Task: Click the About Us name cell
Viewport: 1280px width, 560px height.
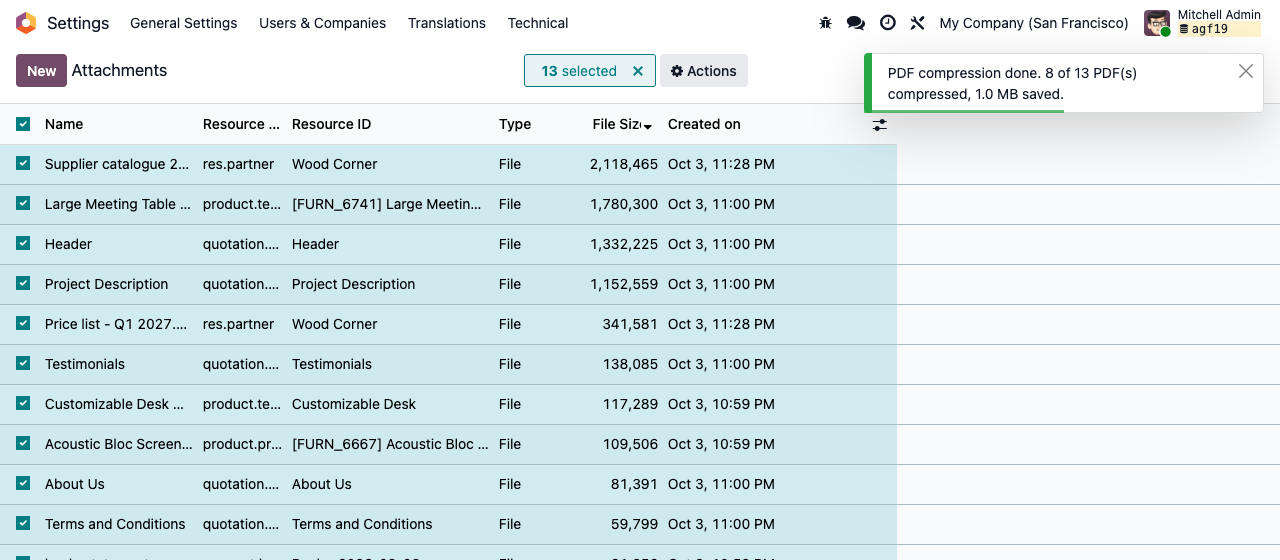Action: point(74,484)
